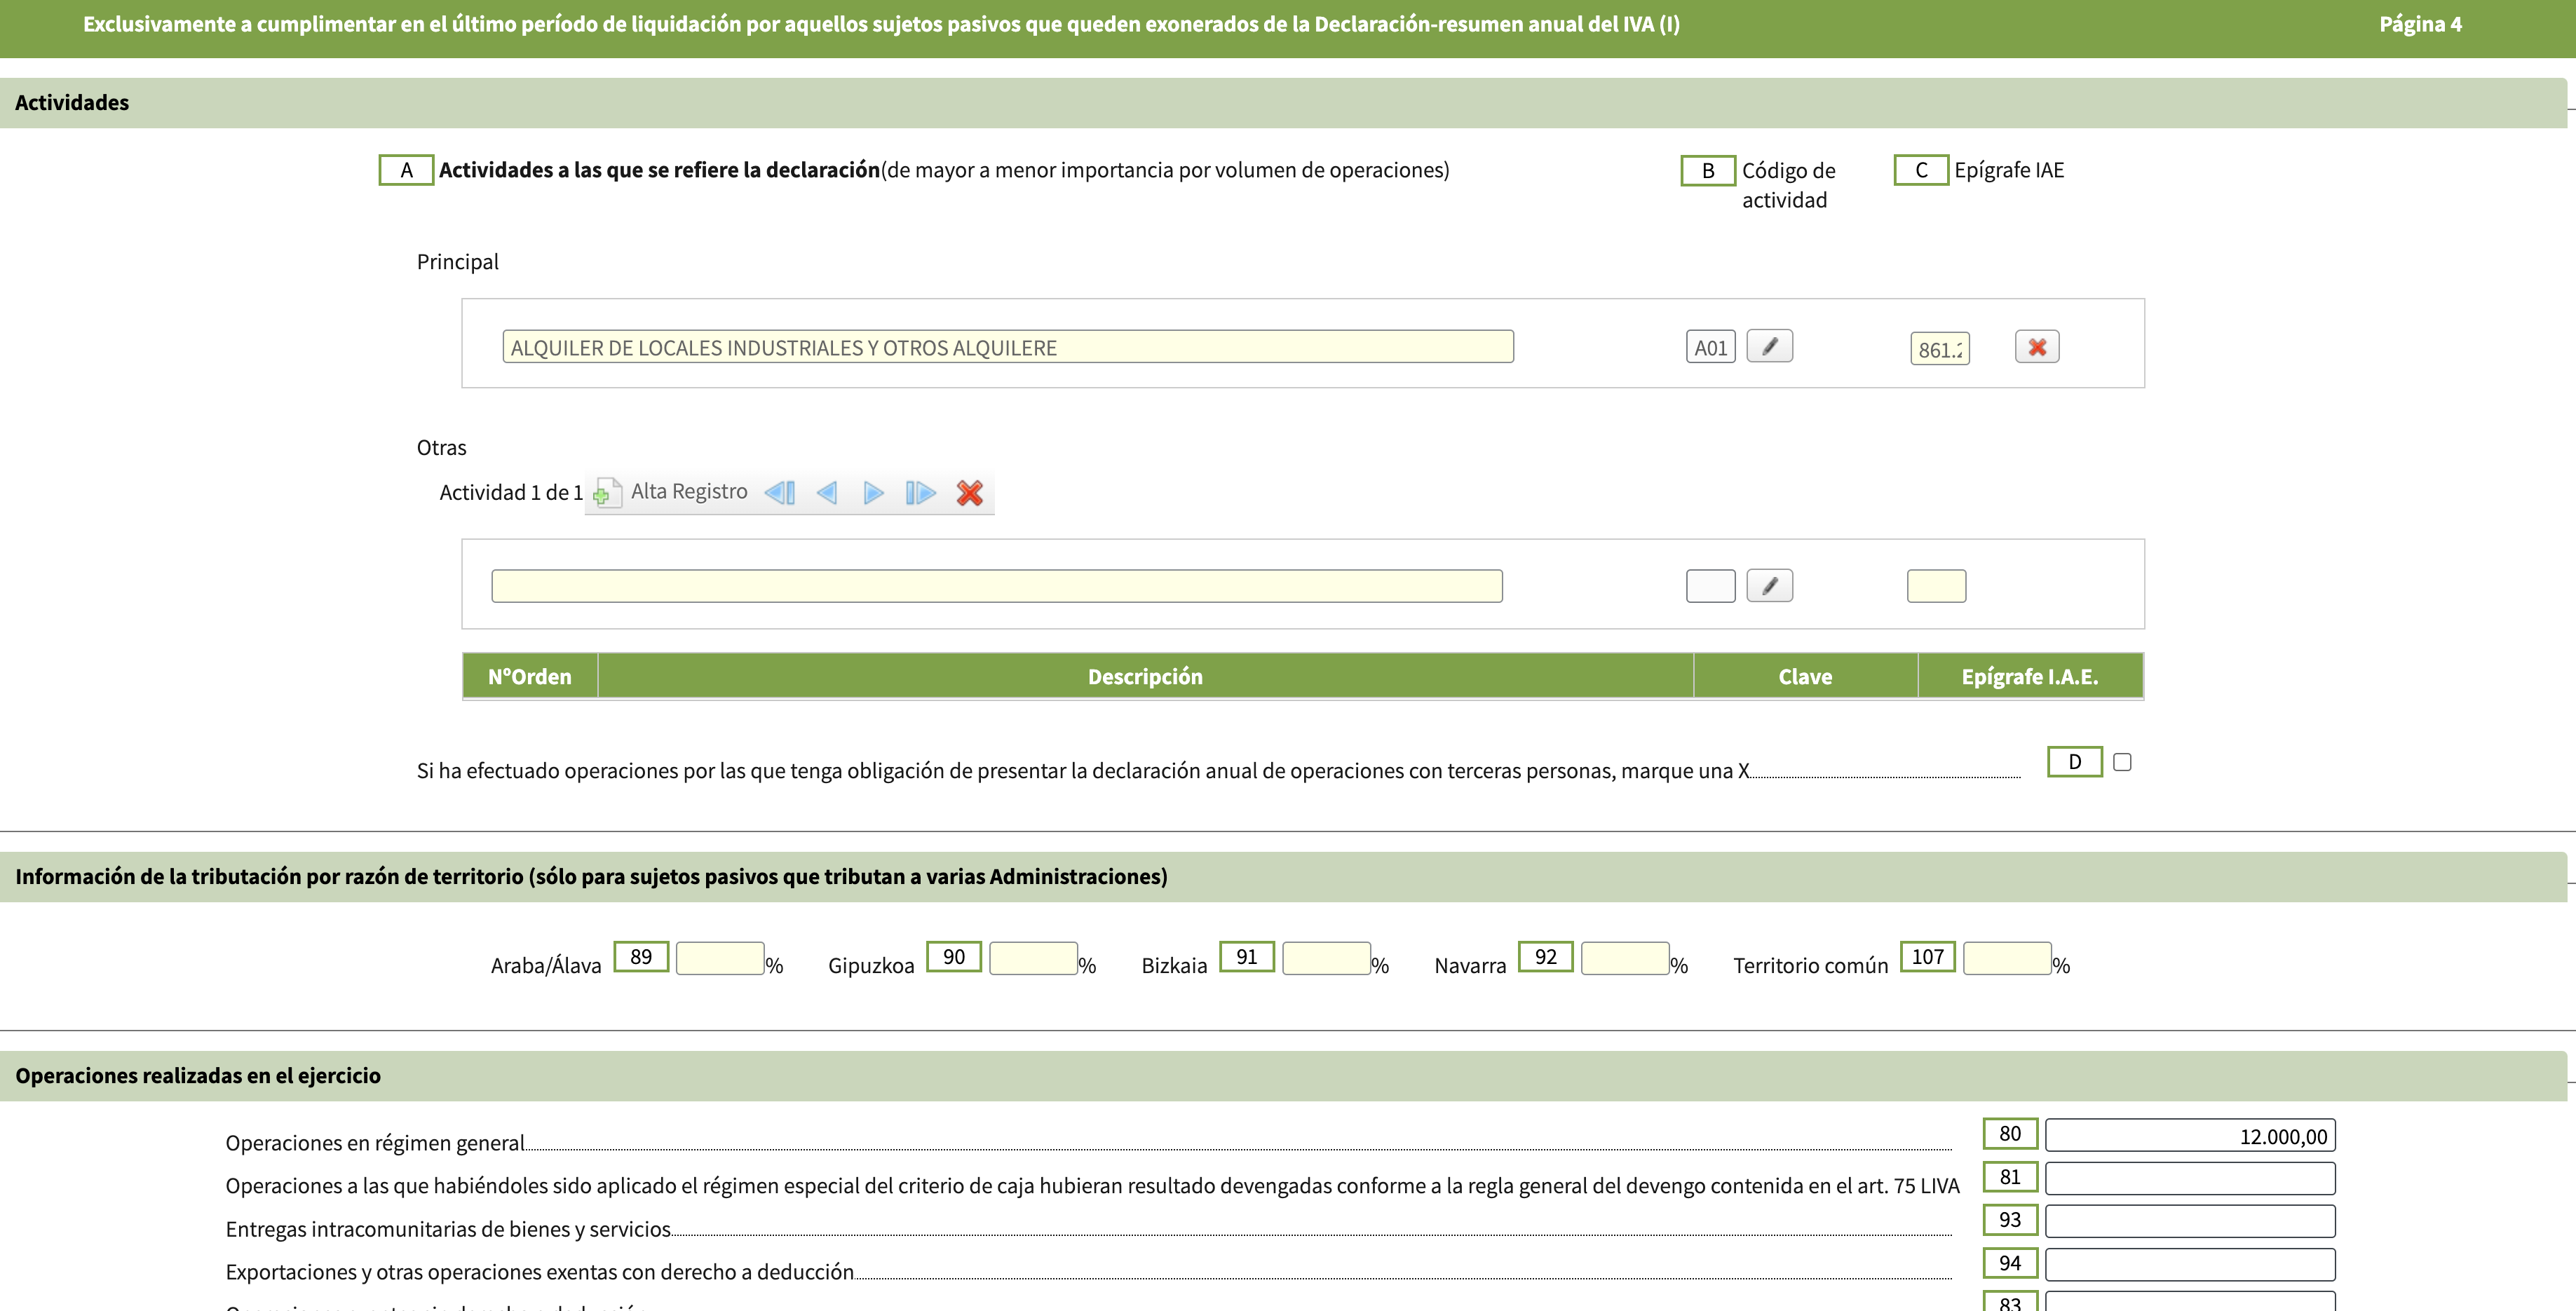Click 'Operaciones realizadas en el ejercicio' heading

pos(198,1075)
